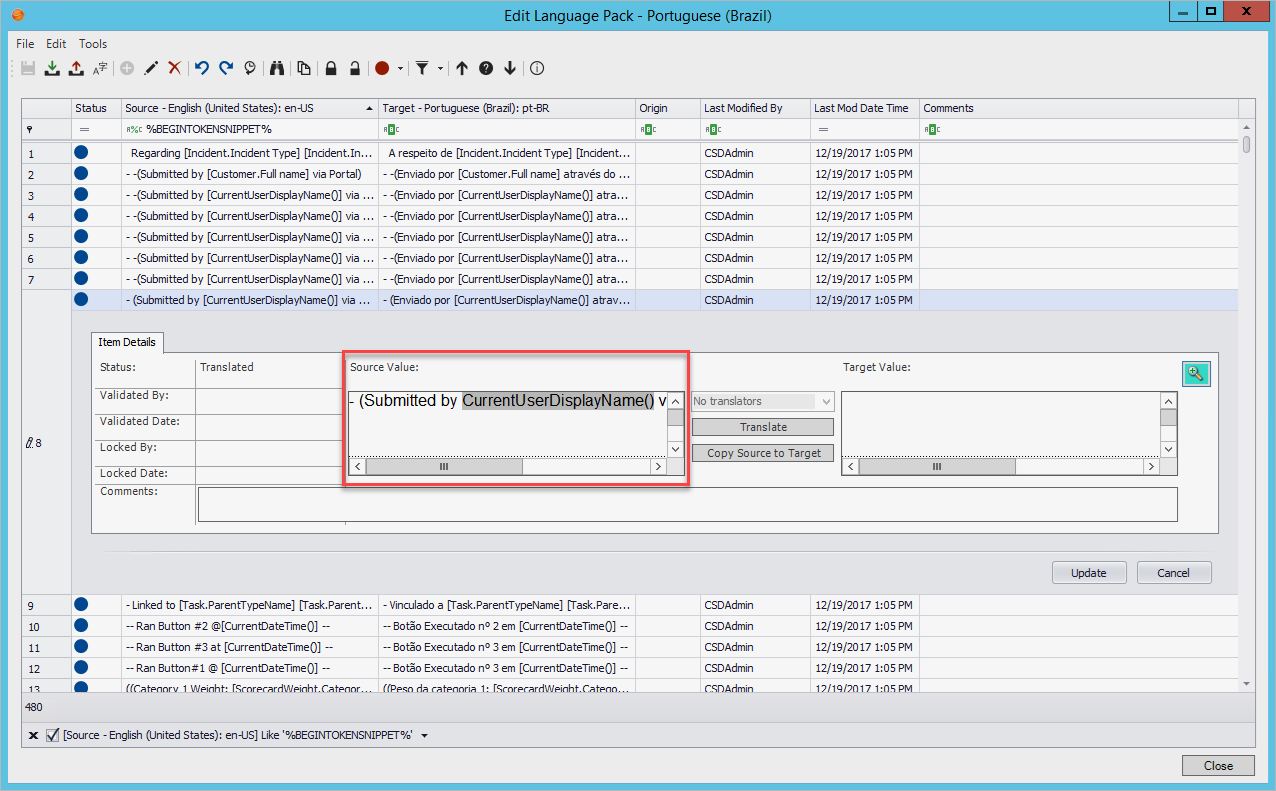Click the Edit pencil toolbar icon
Viewport: 1276px width, 791px height.
pos(151,68)
